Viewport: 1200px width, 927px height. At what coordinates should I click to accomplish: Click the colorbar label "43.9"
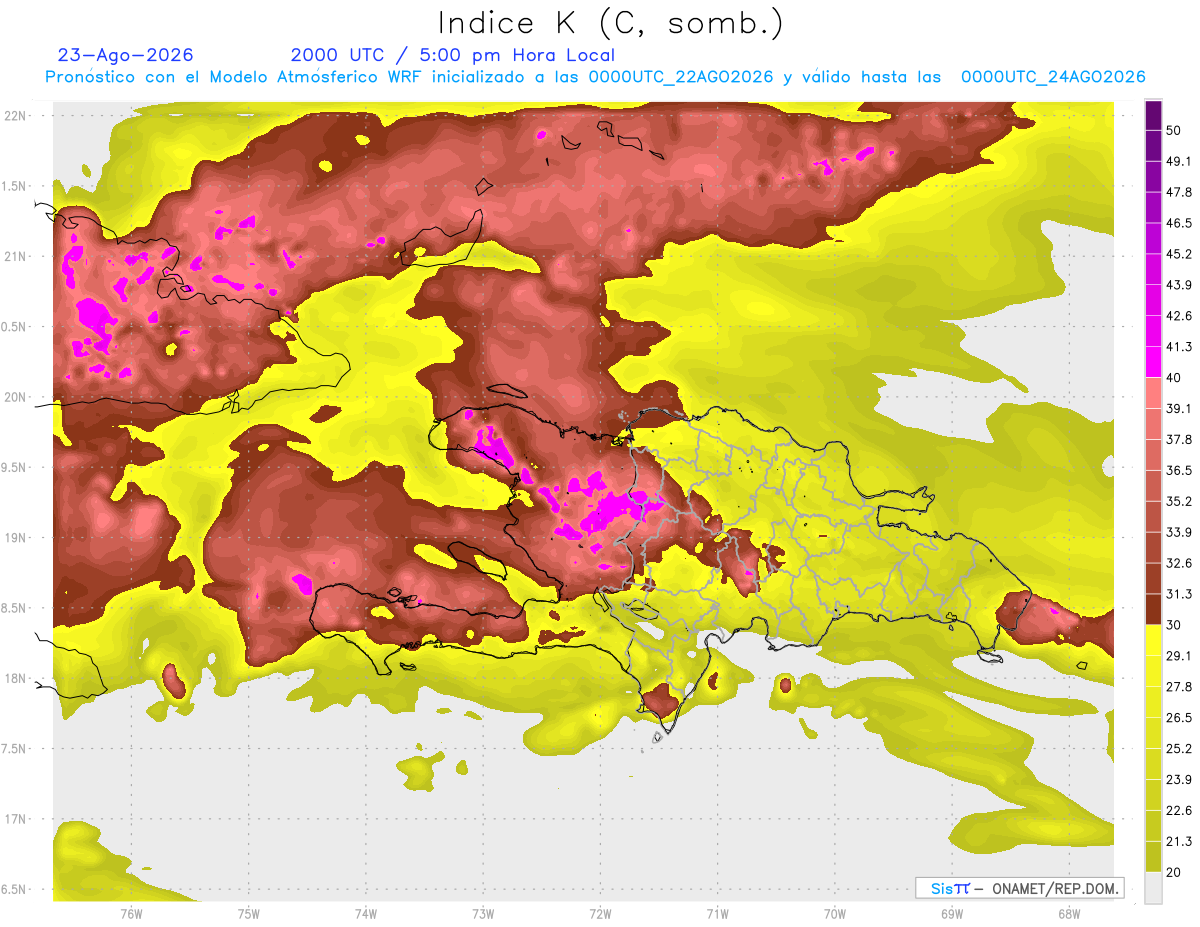click(x=1180, y=285)
